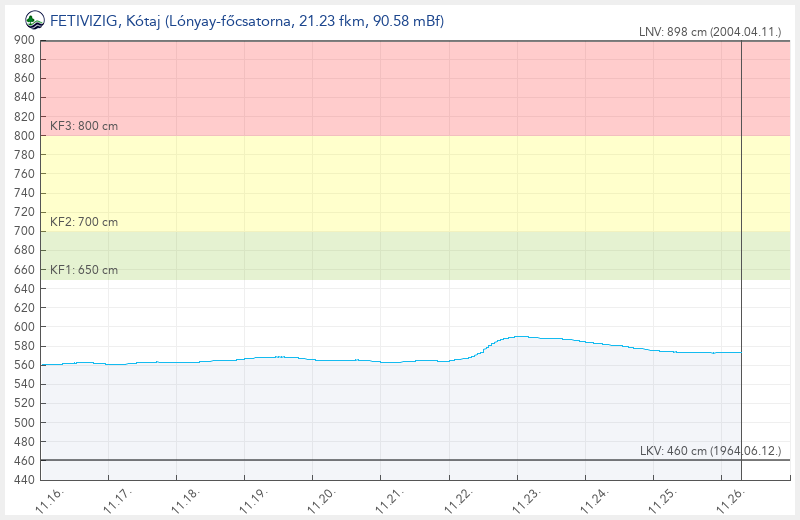Viewport: 800px width, 520px height.
Task: Select the KF2: 700 cm threshold label
Action: pos(84,222)
